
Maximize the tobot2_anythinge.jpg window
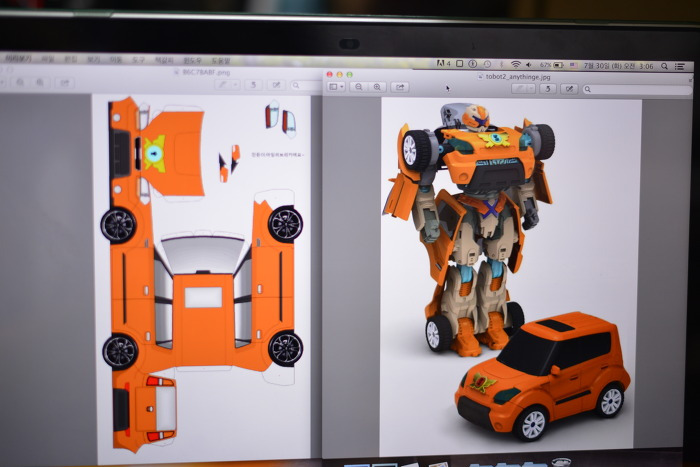point(350,75)
